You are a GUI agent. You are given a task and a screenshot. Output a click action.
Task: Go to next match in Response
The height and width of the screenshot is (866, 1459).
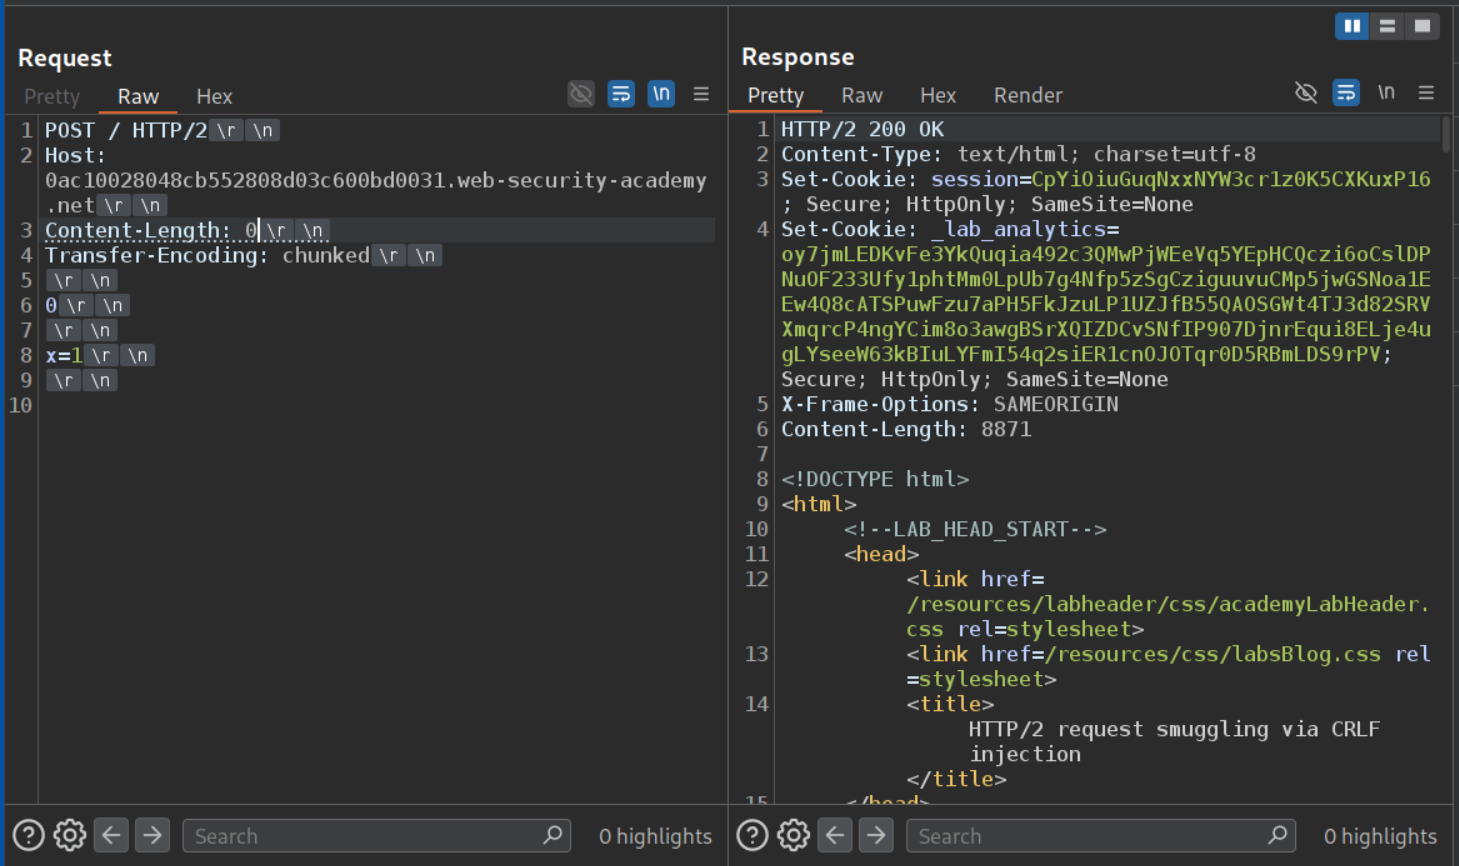[876, 835]
